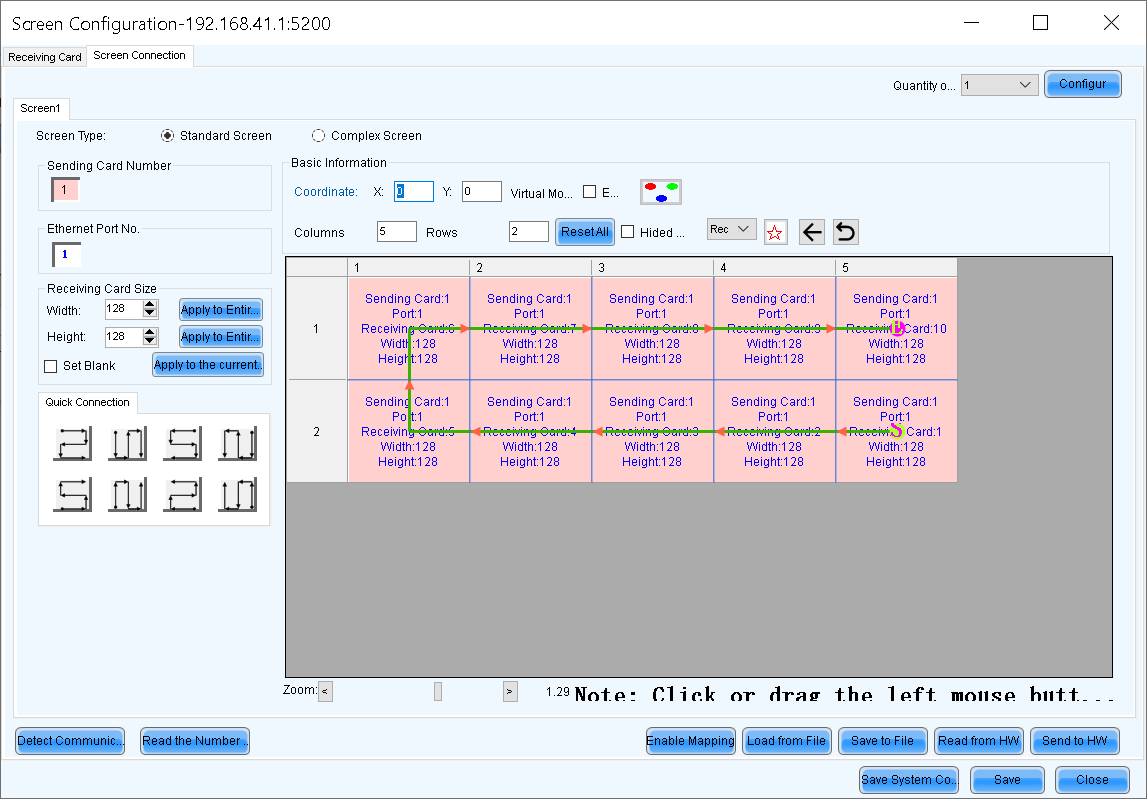Screen dimensions: 1147x799
Task: Select the Receiving Card:3 cell
Action: click(653, 432)
